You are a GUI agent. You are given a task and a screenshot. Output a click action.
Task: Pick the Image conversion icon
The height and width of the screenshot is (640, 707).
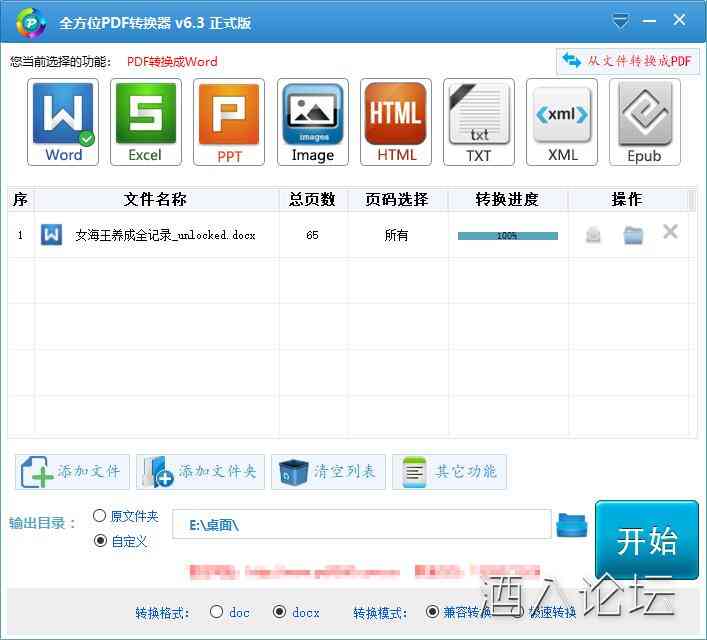[x=312, y=122]
